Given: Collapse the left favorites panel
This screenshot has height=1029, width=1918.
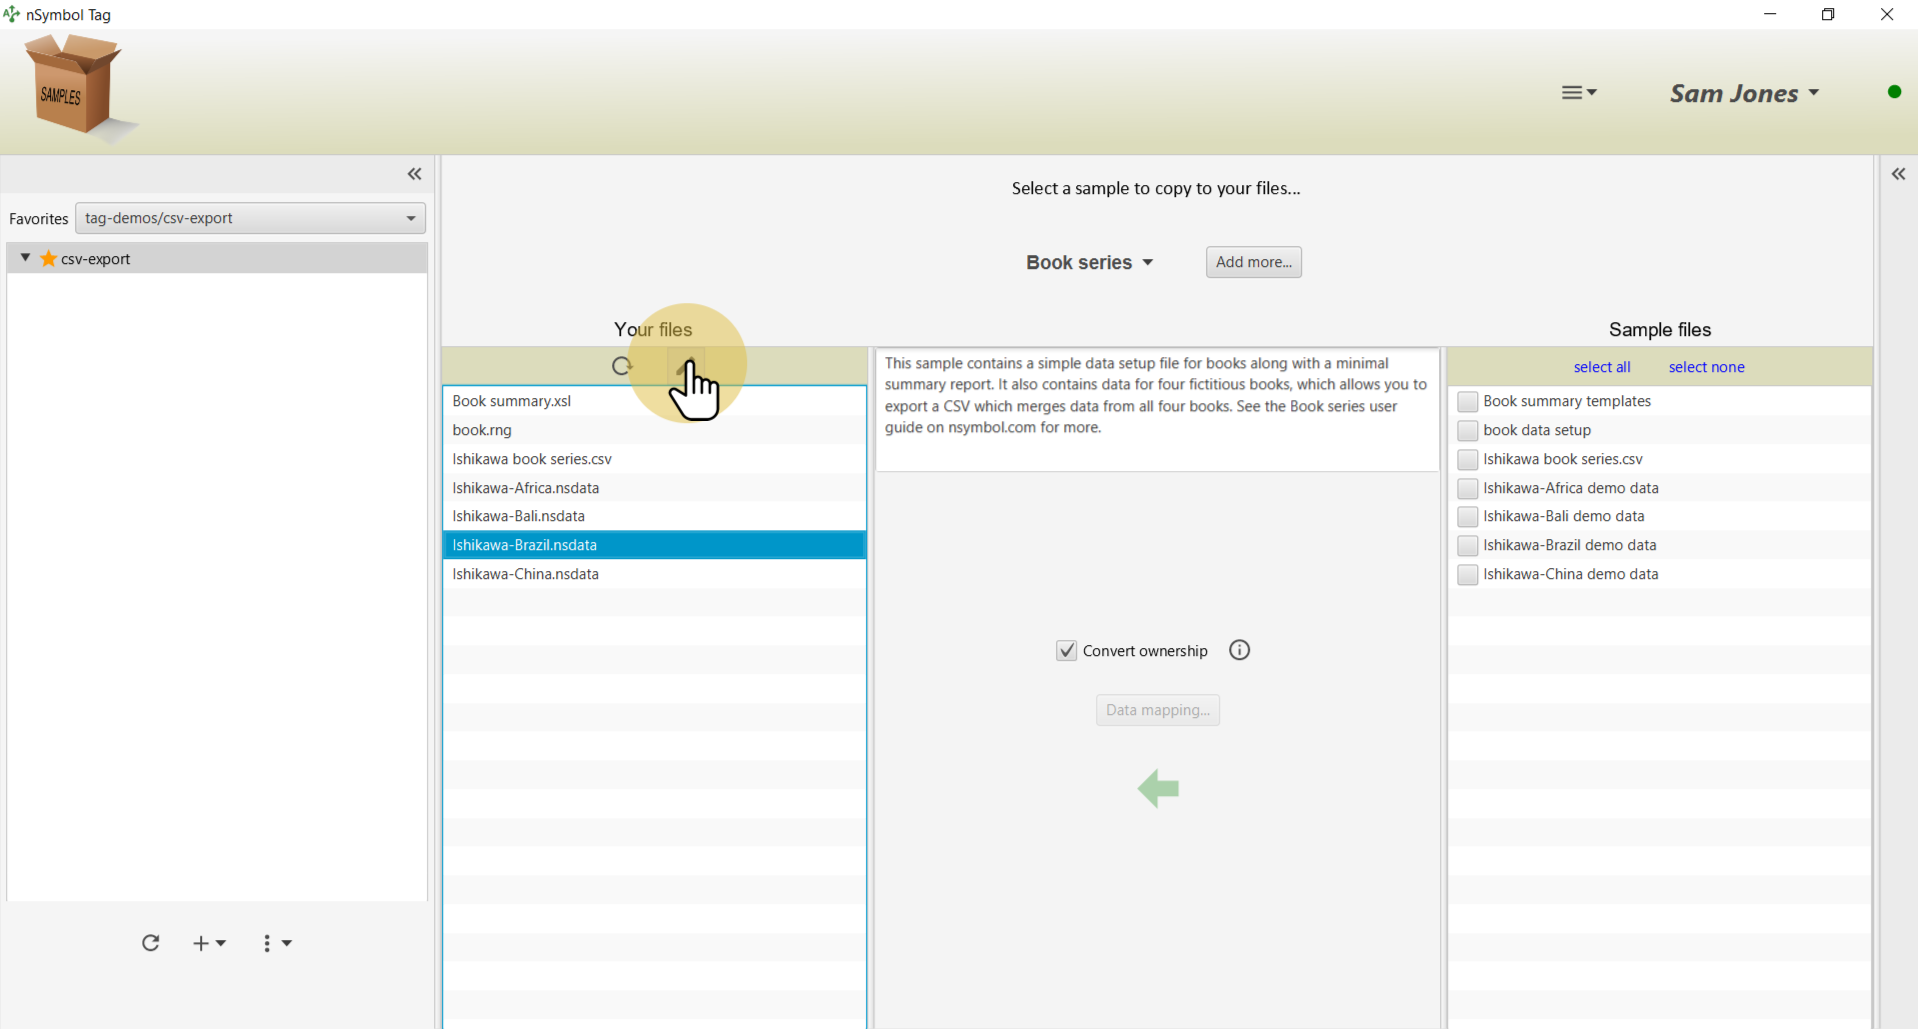Looking at the screenshot, I should click(415, 174).
